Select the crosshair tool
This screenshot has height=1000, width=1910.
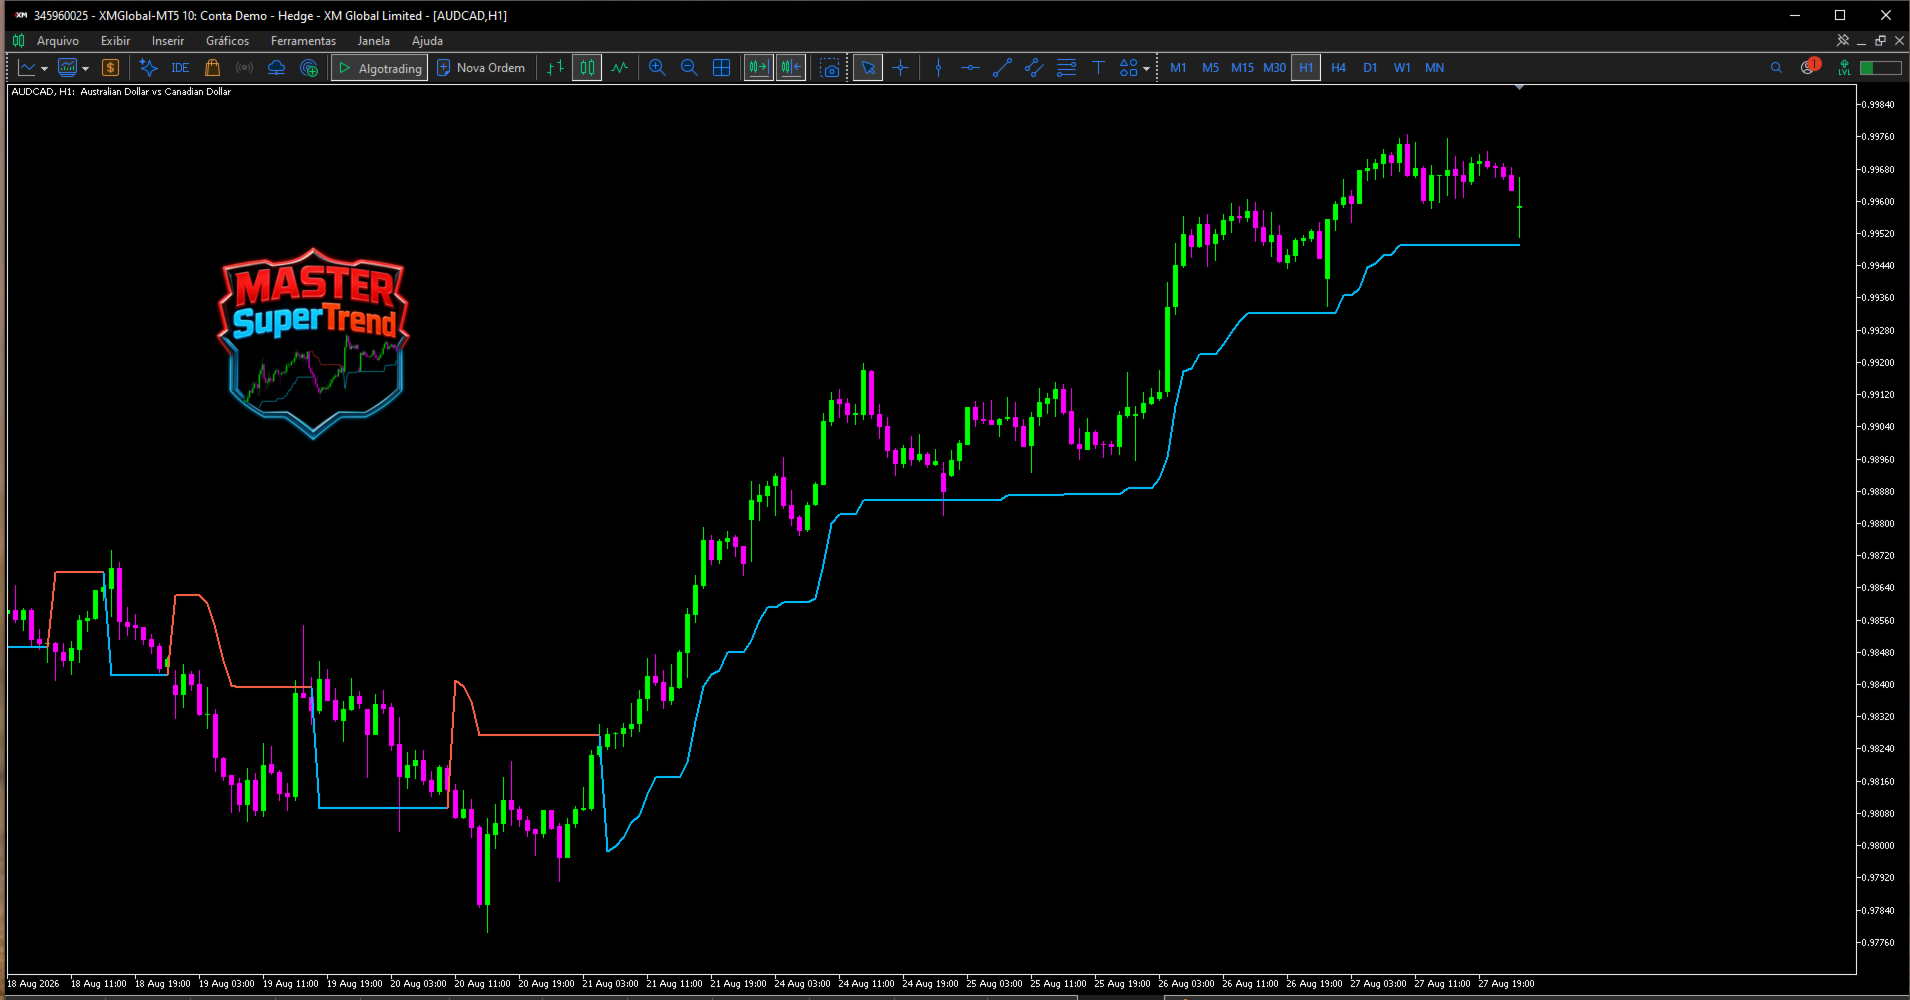[x=901, y=68]
